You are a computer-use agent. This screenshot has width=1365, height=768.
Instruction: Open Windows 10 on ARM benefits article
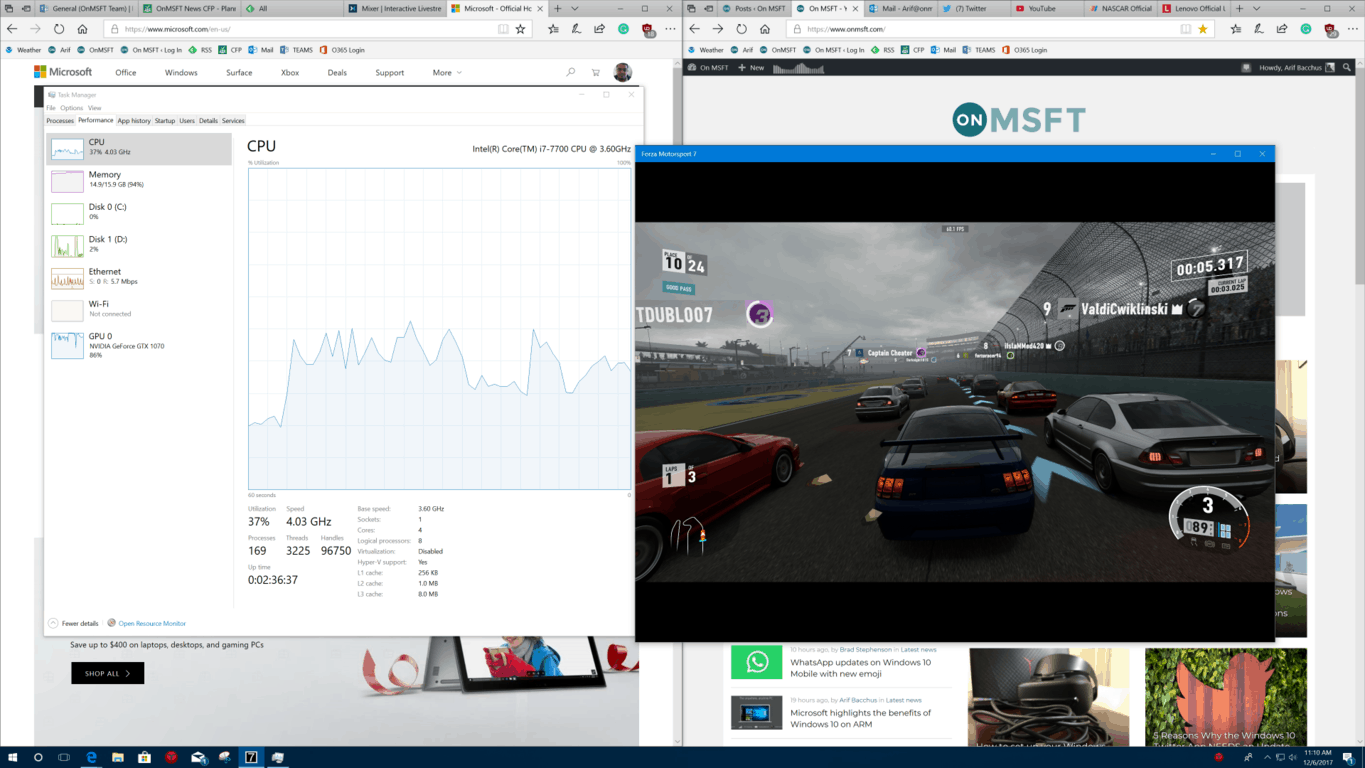tap(861, 718)
